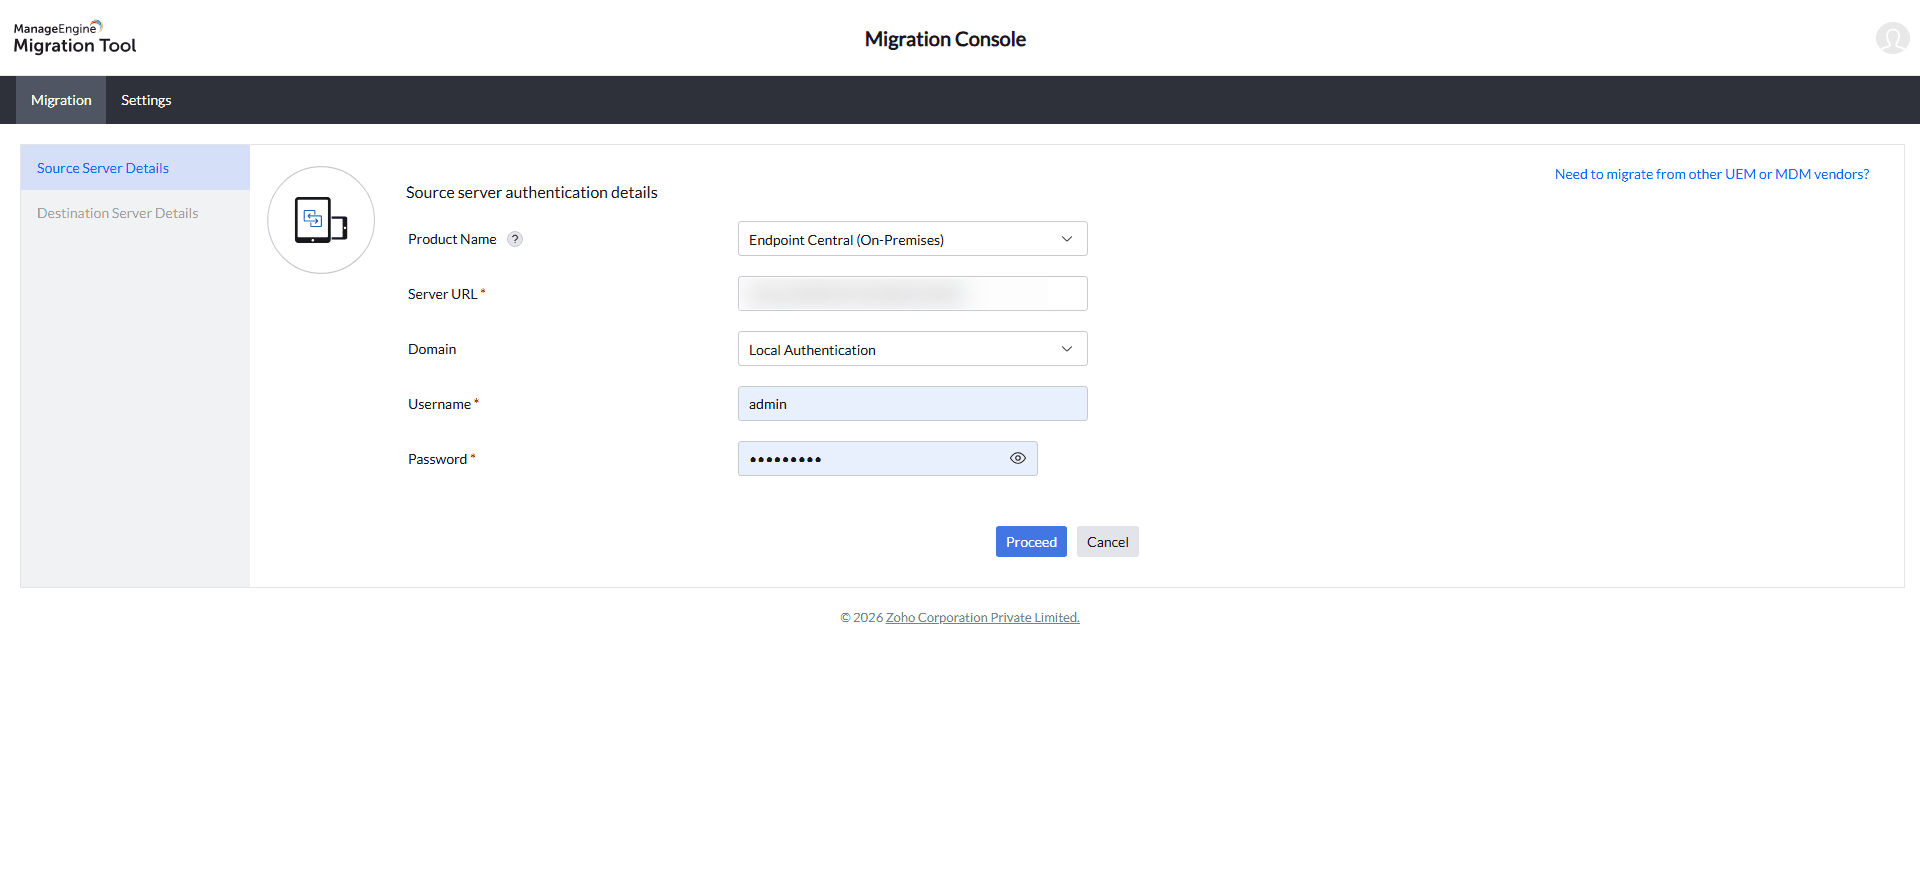Focus the Server URL input field
The width and height of the screenshot is (1920, 870).
(912, 294)
